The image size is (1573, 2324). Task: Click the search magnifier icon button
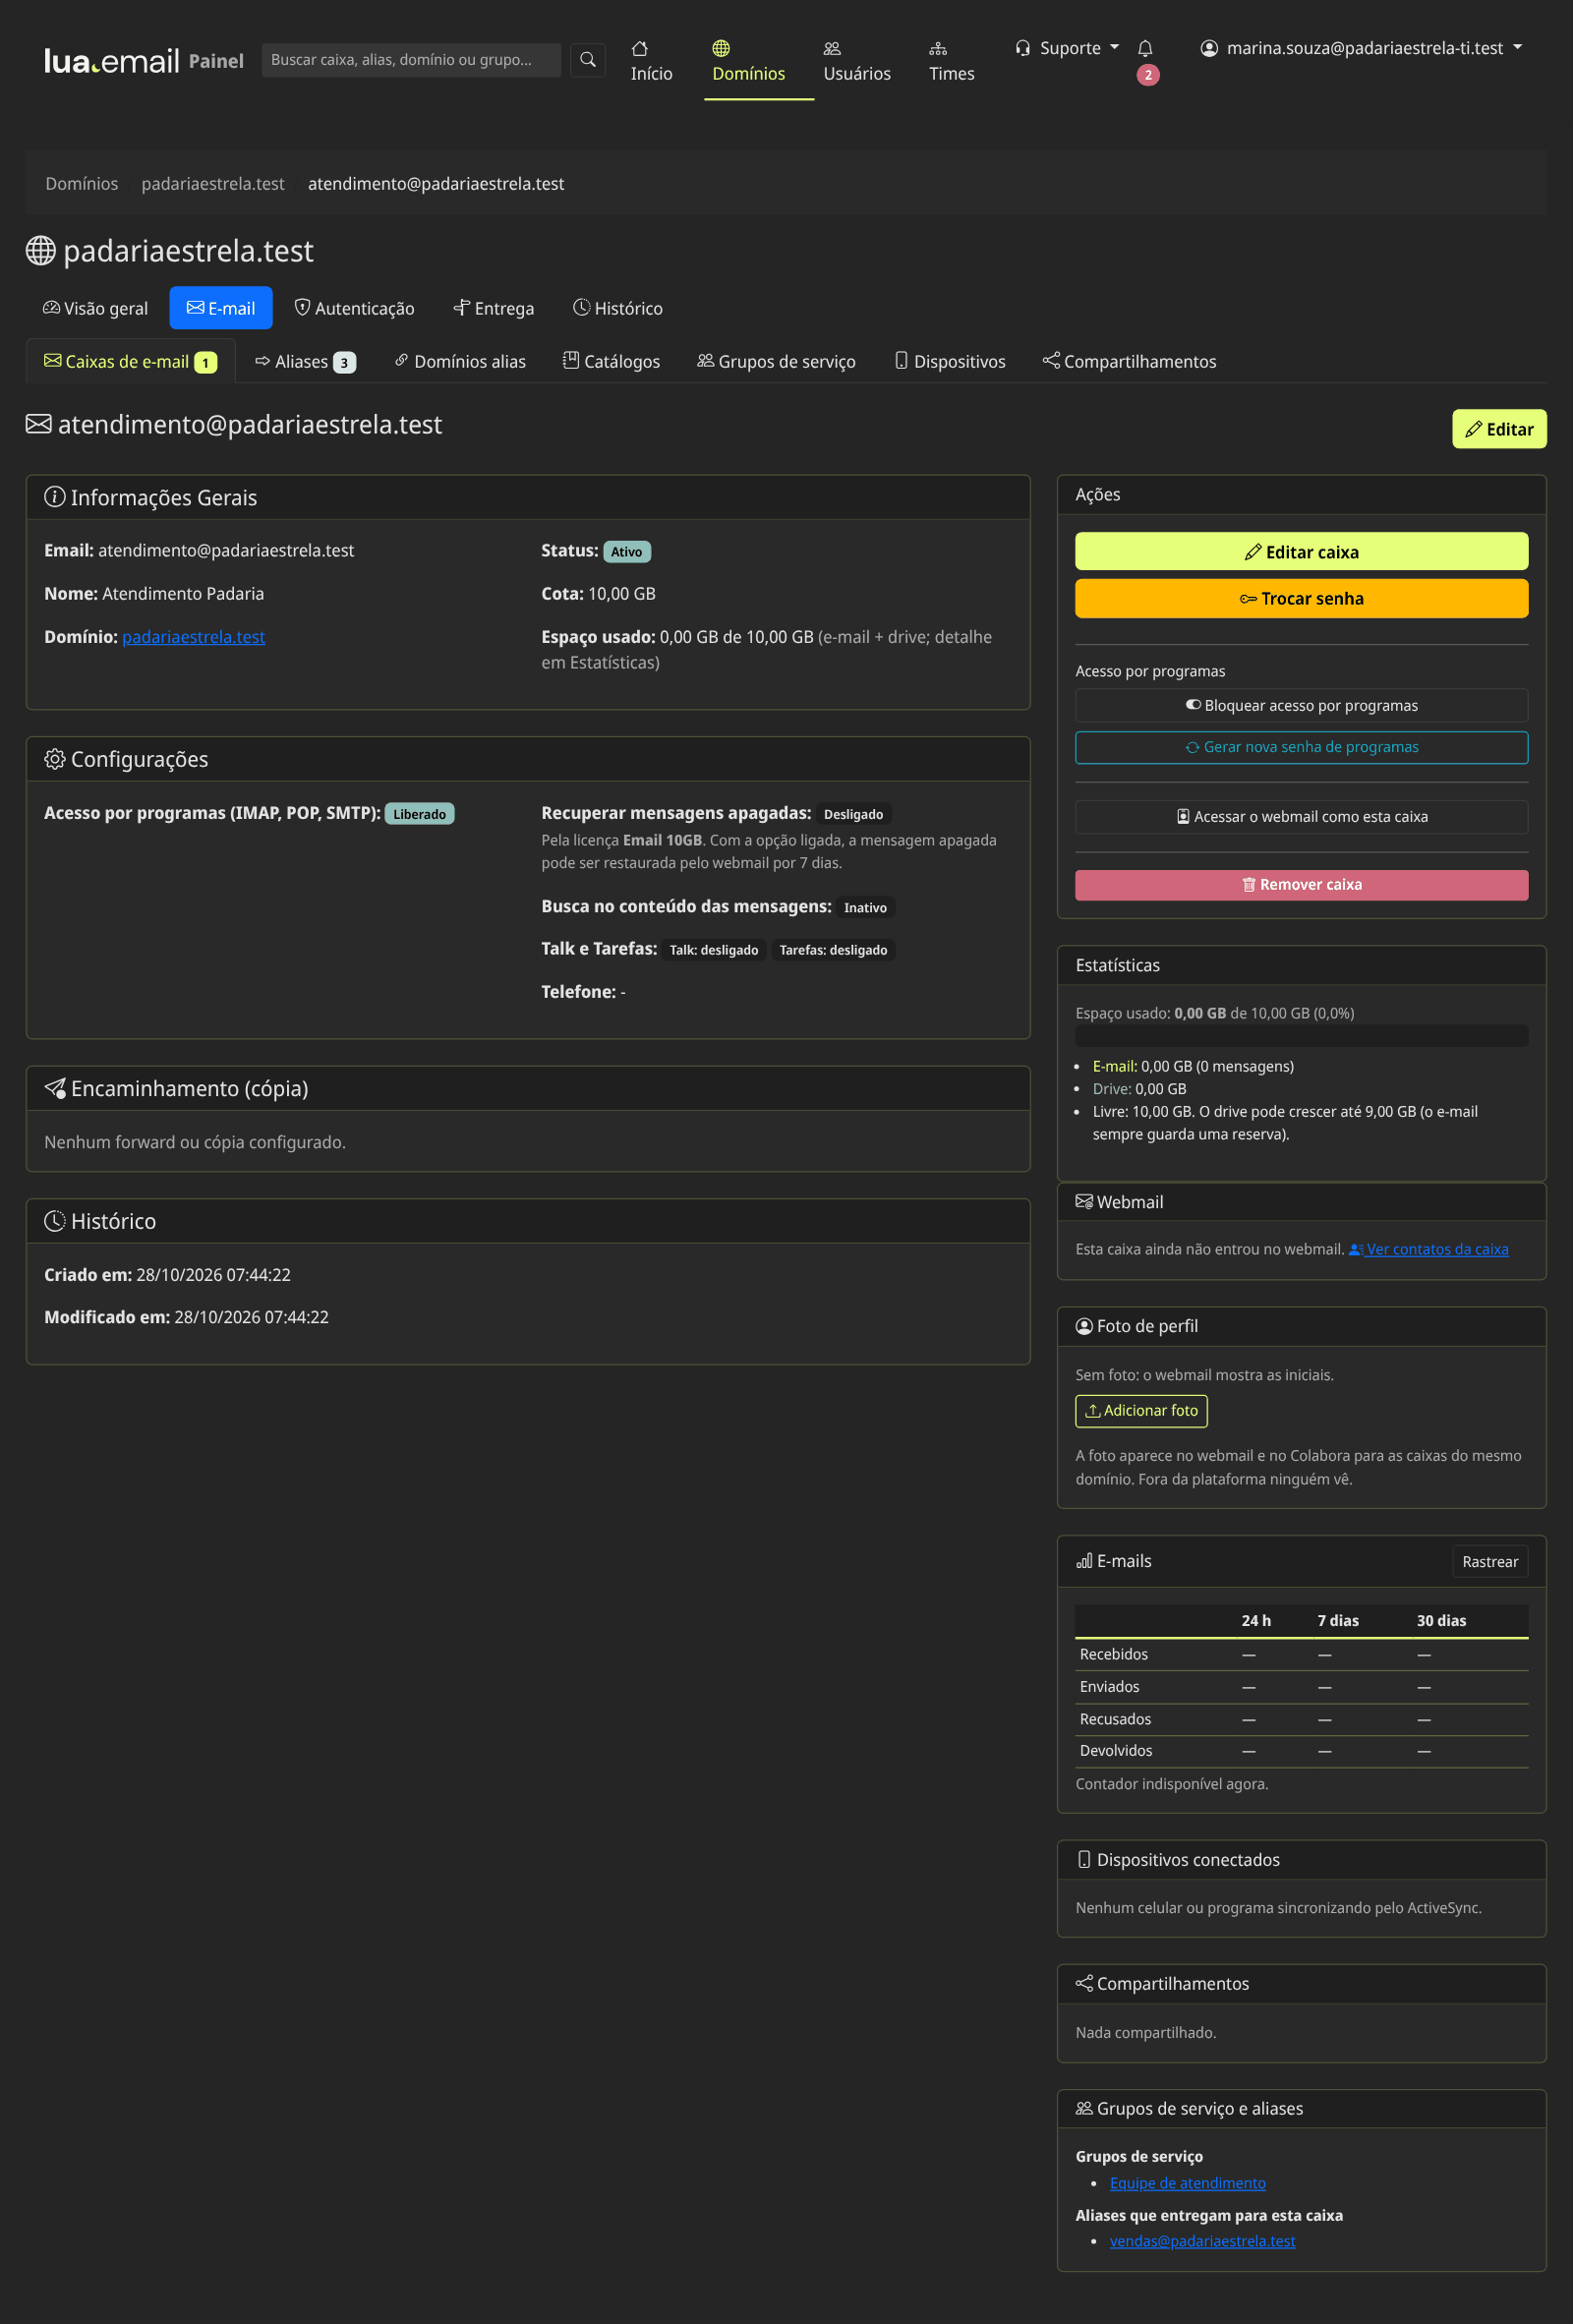pos(588,60)
